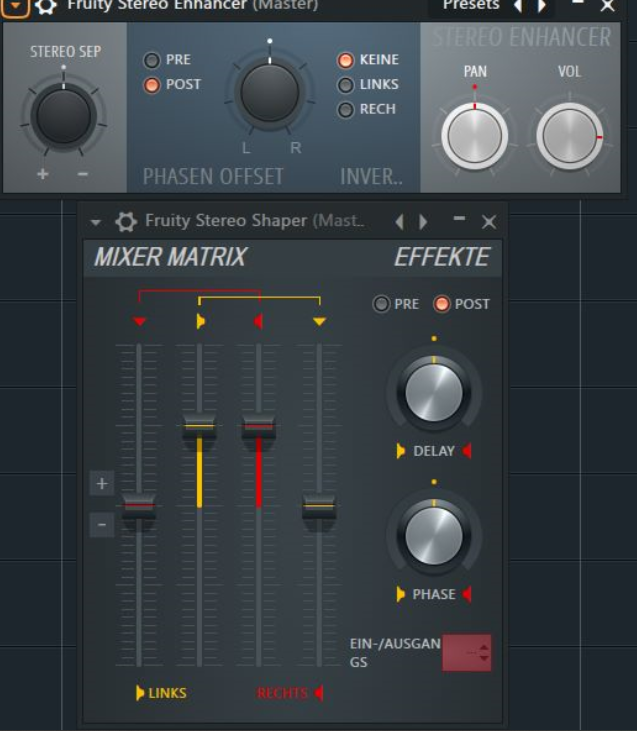Click the Phasen Offset knob
The width and height of the screenshot is (637, 731).
(x=270, y=92)
